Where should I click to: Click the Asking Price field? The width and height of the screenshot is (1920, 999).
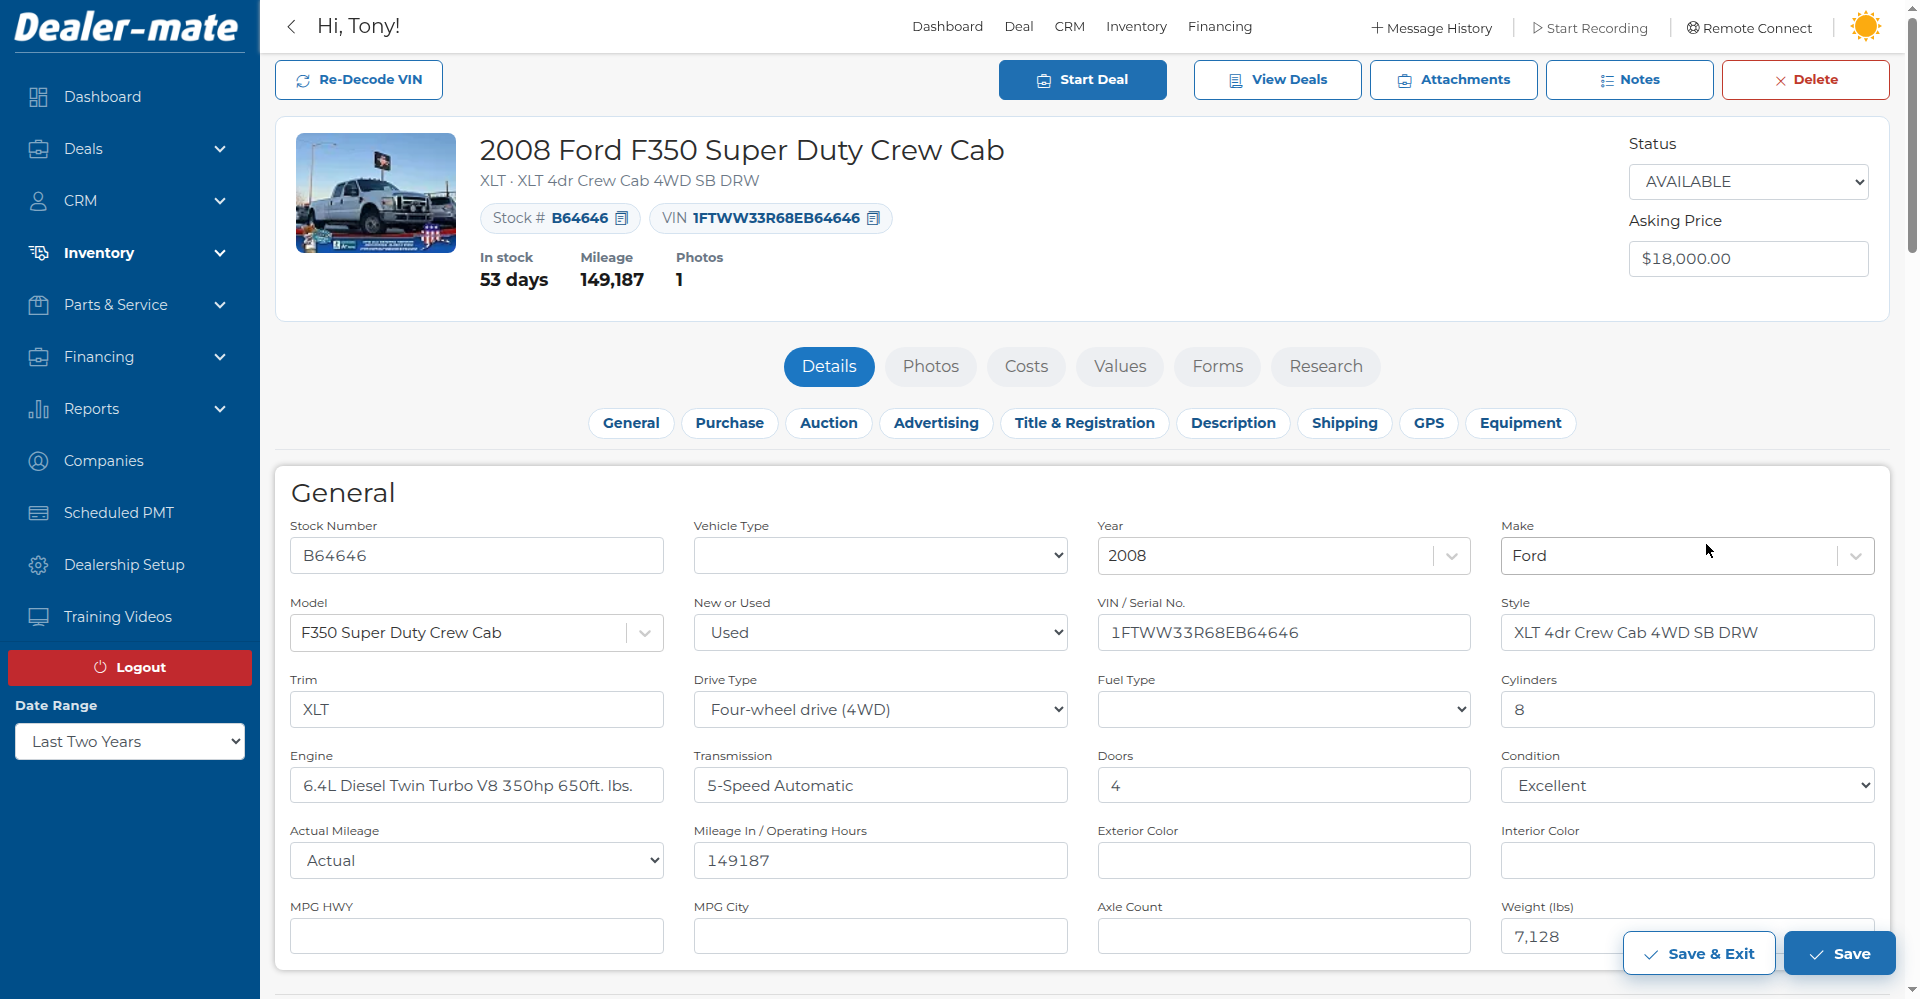pyautogui.click(x=1748, y=259)
